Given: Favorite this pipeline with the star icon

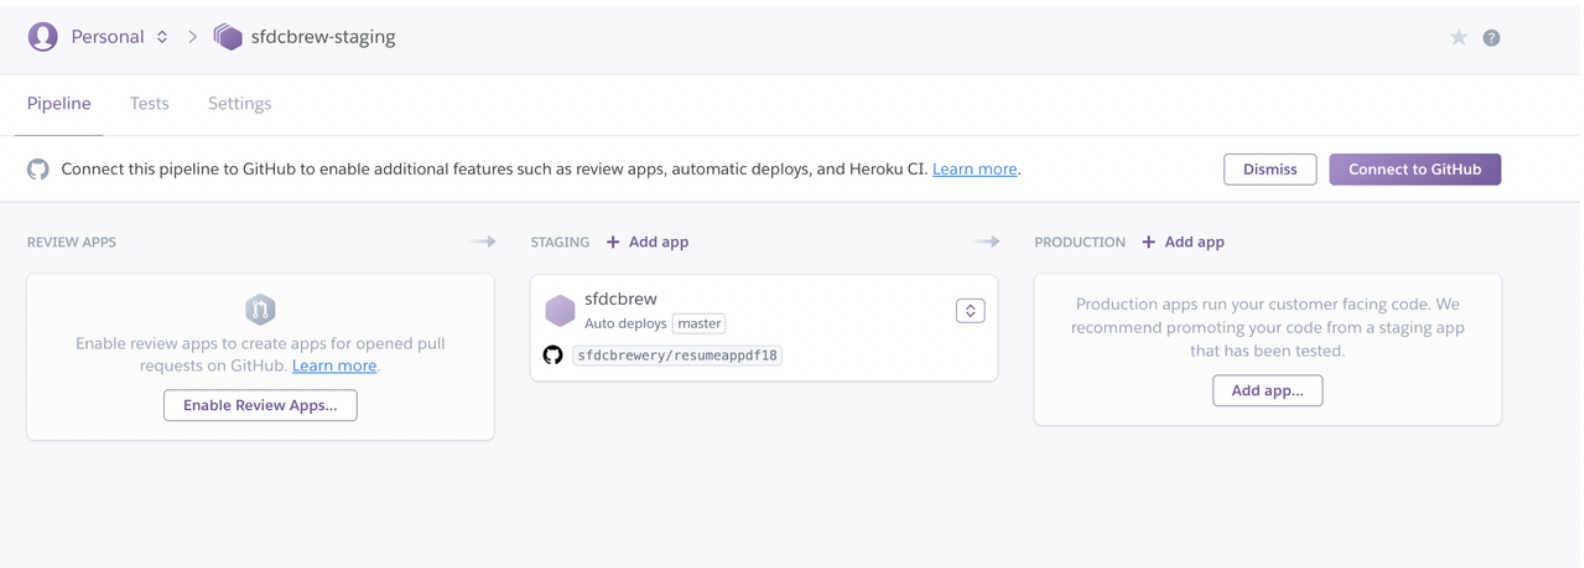Looking at the screenshot, I should (x=1458, y=37).
